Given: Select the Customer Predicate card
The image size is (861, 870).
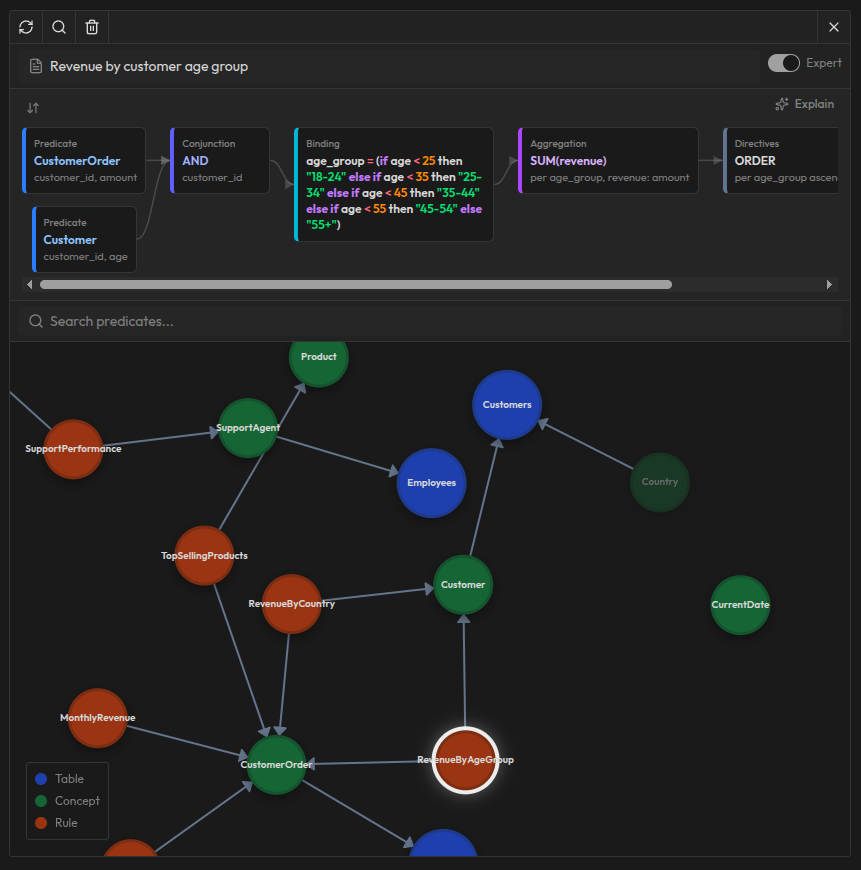Looking at the screenshot, I should [84, 239].
